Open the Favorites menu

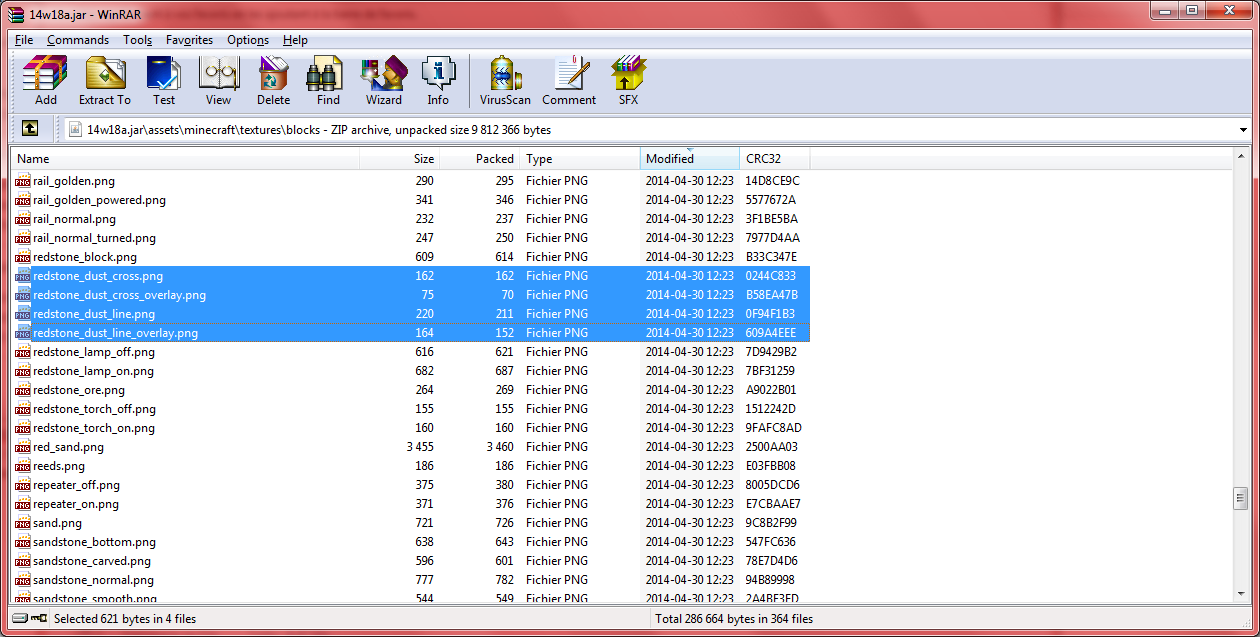point(189,40)
